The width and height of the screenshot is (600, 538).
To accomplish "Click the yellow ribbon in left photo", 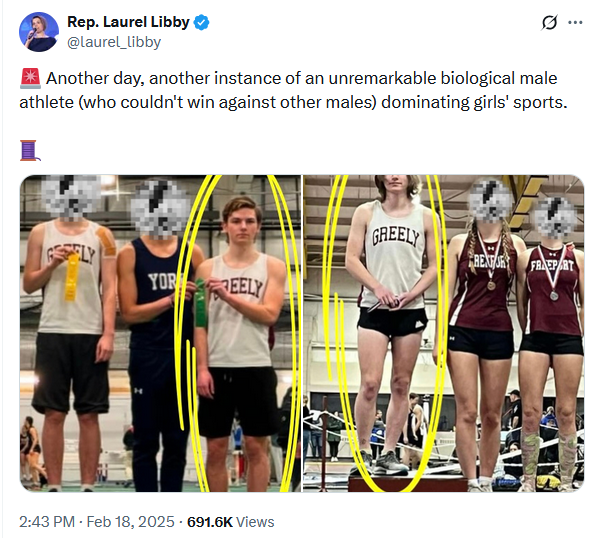I will (x=72, y=276).
